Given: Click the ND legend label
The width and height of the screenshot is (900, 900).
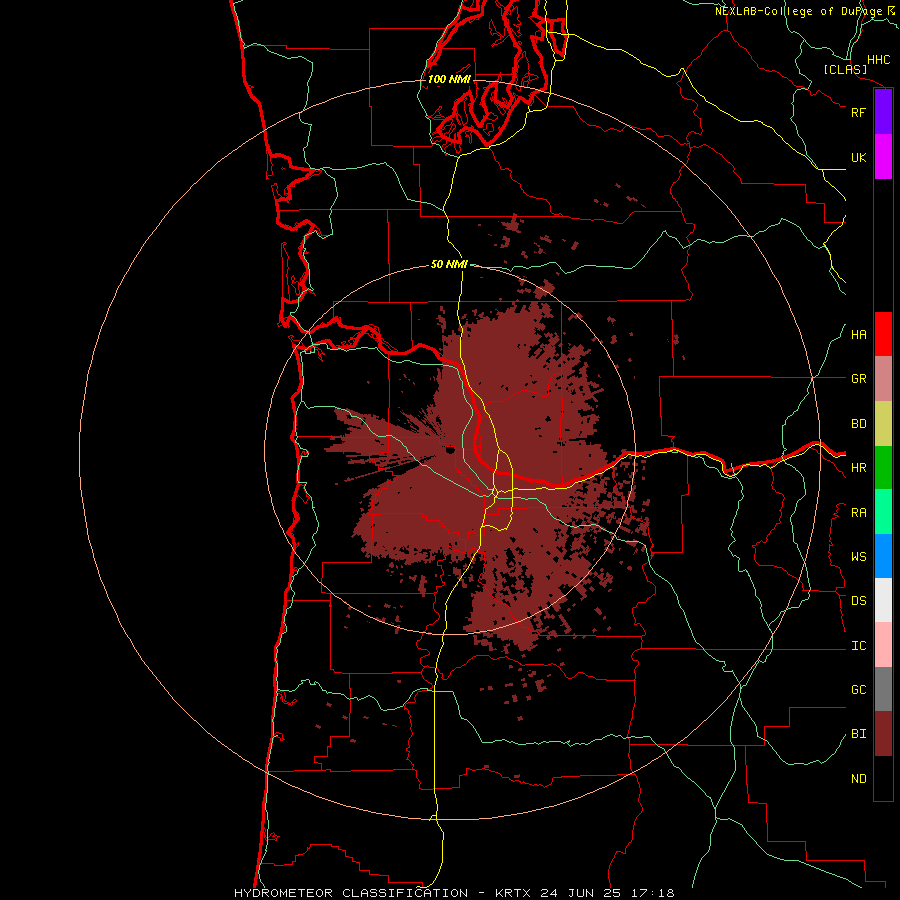Looking at the screenshot, I should (x=858, y=779).
